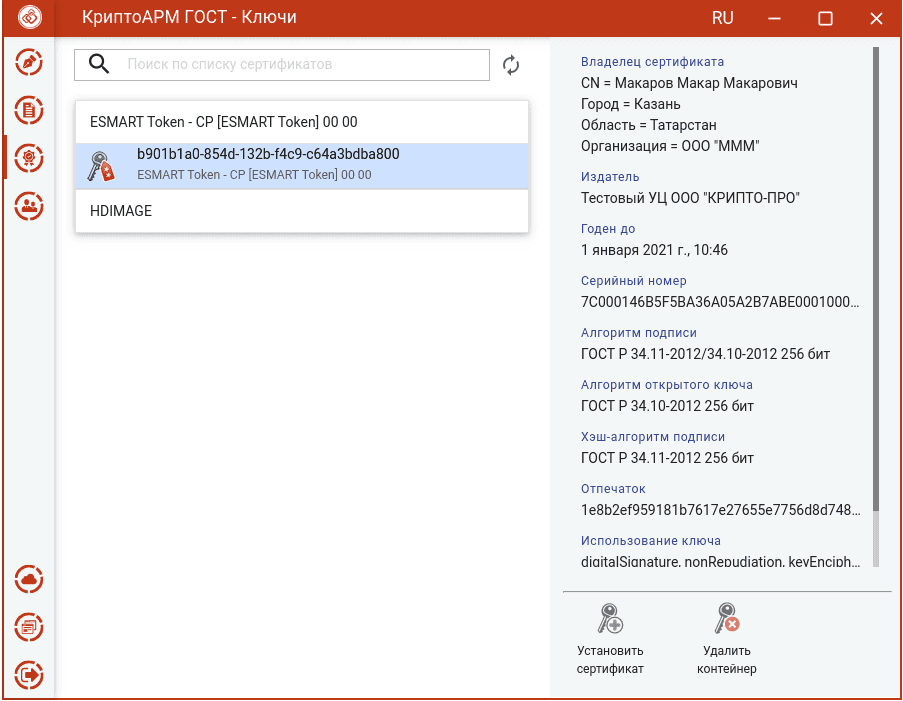Click the ESMART Token subtitle under container b901b1a0
The image size is (903, 701).
[254, 175]
